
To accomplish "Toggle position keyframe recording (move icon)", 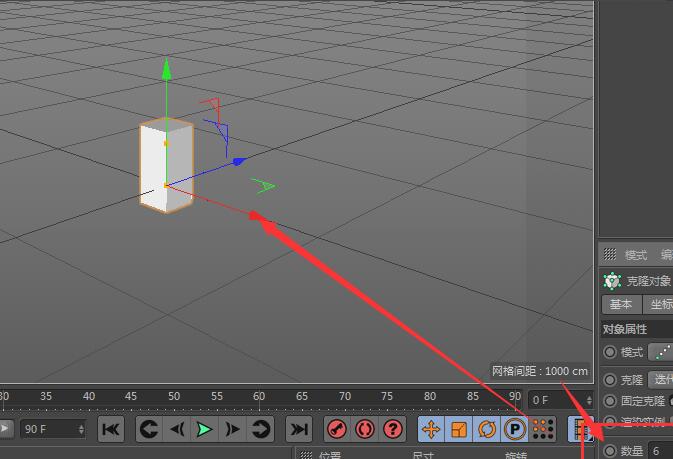I will [431, 429].
